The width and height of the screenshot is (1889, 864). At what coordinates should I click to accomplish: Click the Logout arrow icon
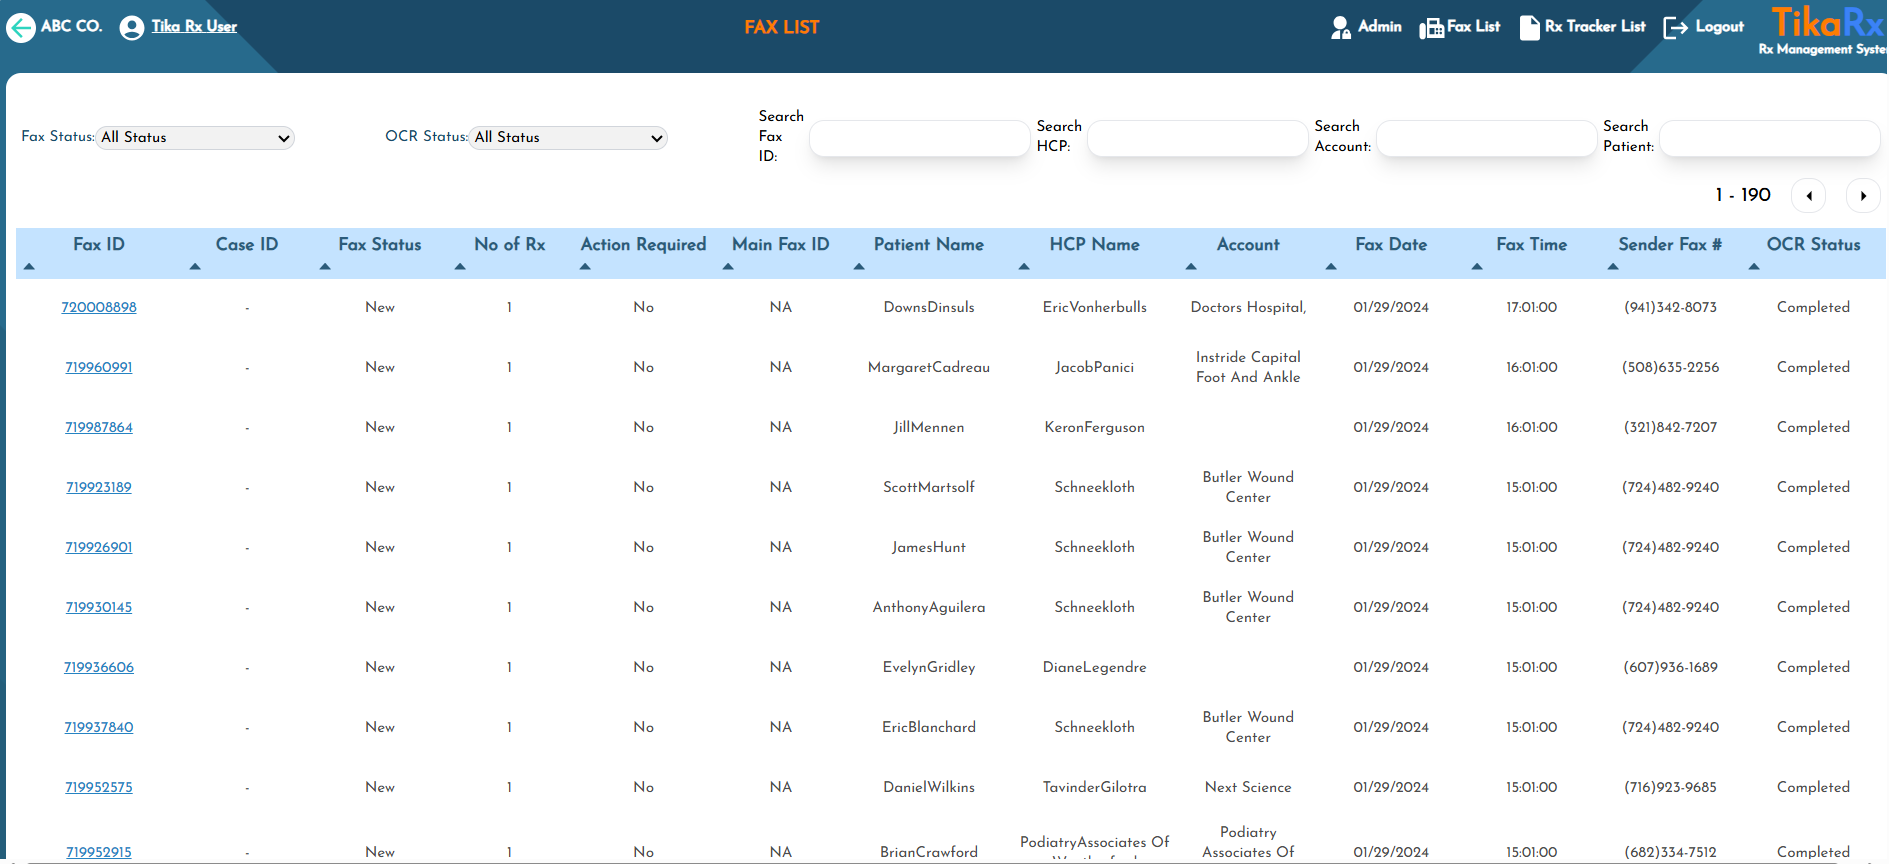pyautogui.click(x=1675, y=27)
